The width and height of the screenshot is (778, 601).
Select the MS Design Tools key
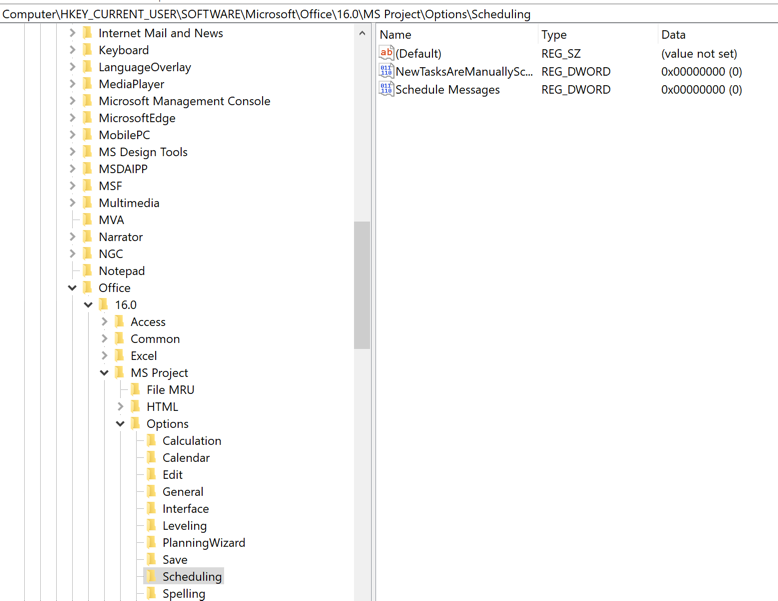(143, 152)
